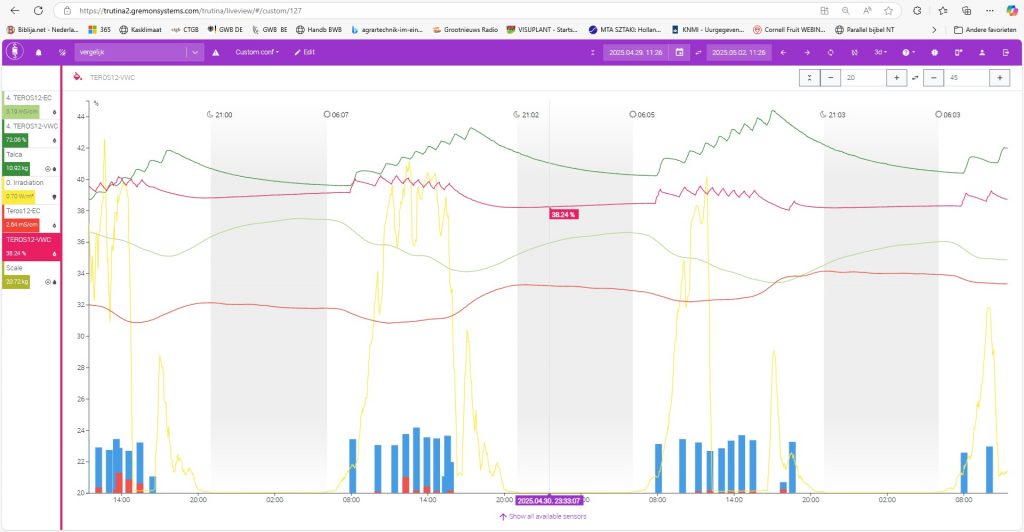Click the 2025.04.30. 23:33:07 cursor timestamp
The width and height of the screenshot is (1024, 532).
549,501
